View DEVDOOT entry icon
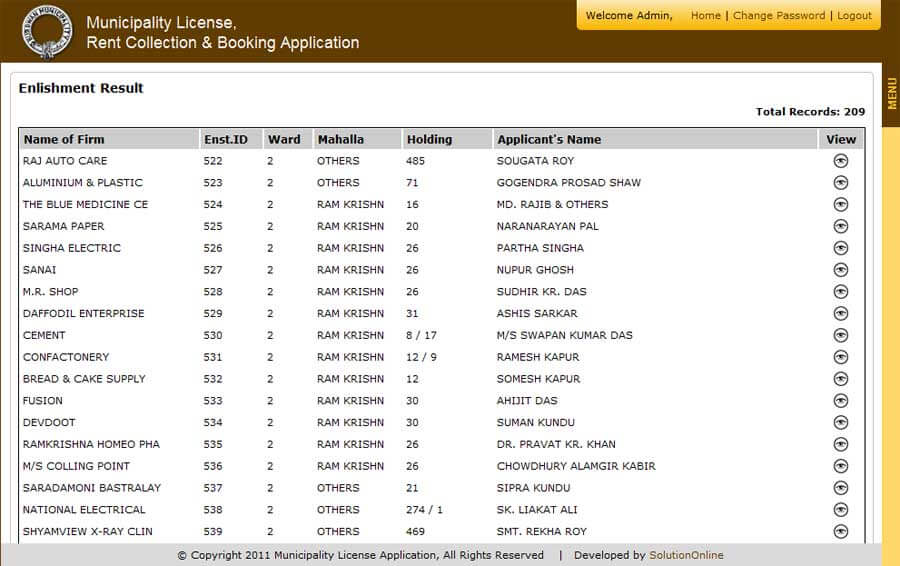 [840, 423]
